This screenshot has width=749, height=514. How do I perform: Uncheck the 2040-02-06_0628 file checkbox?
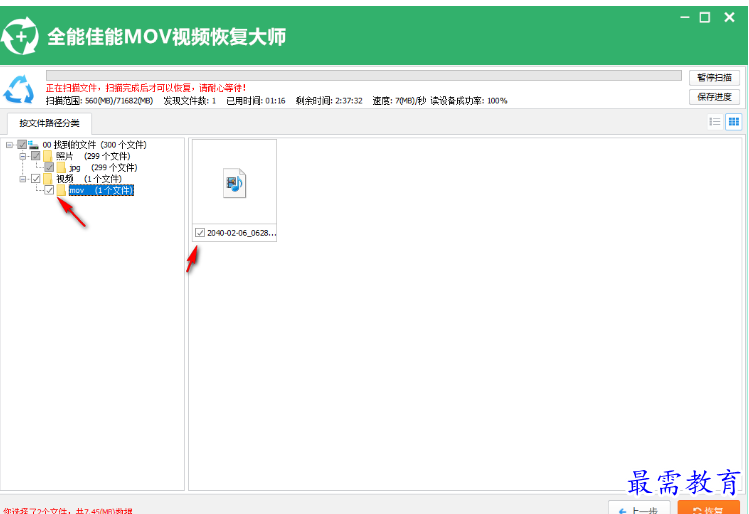tap(200, 233)
